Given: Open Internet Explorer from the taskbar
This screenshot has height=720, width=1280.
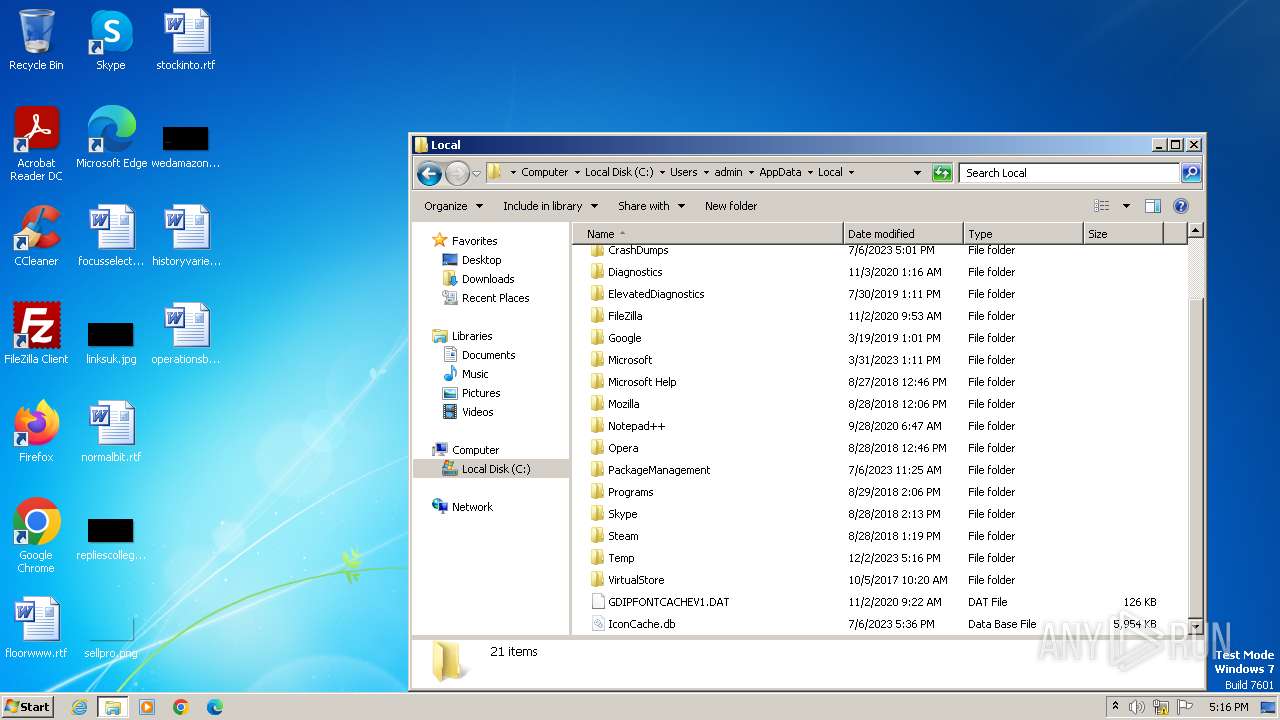Looking at the screenshot, I should click(79, 707).
